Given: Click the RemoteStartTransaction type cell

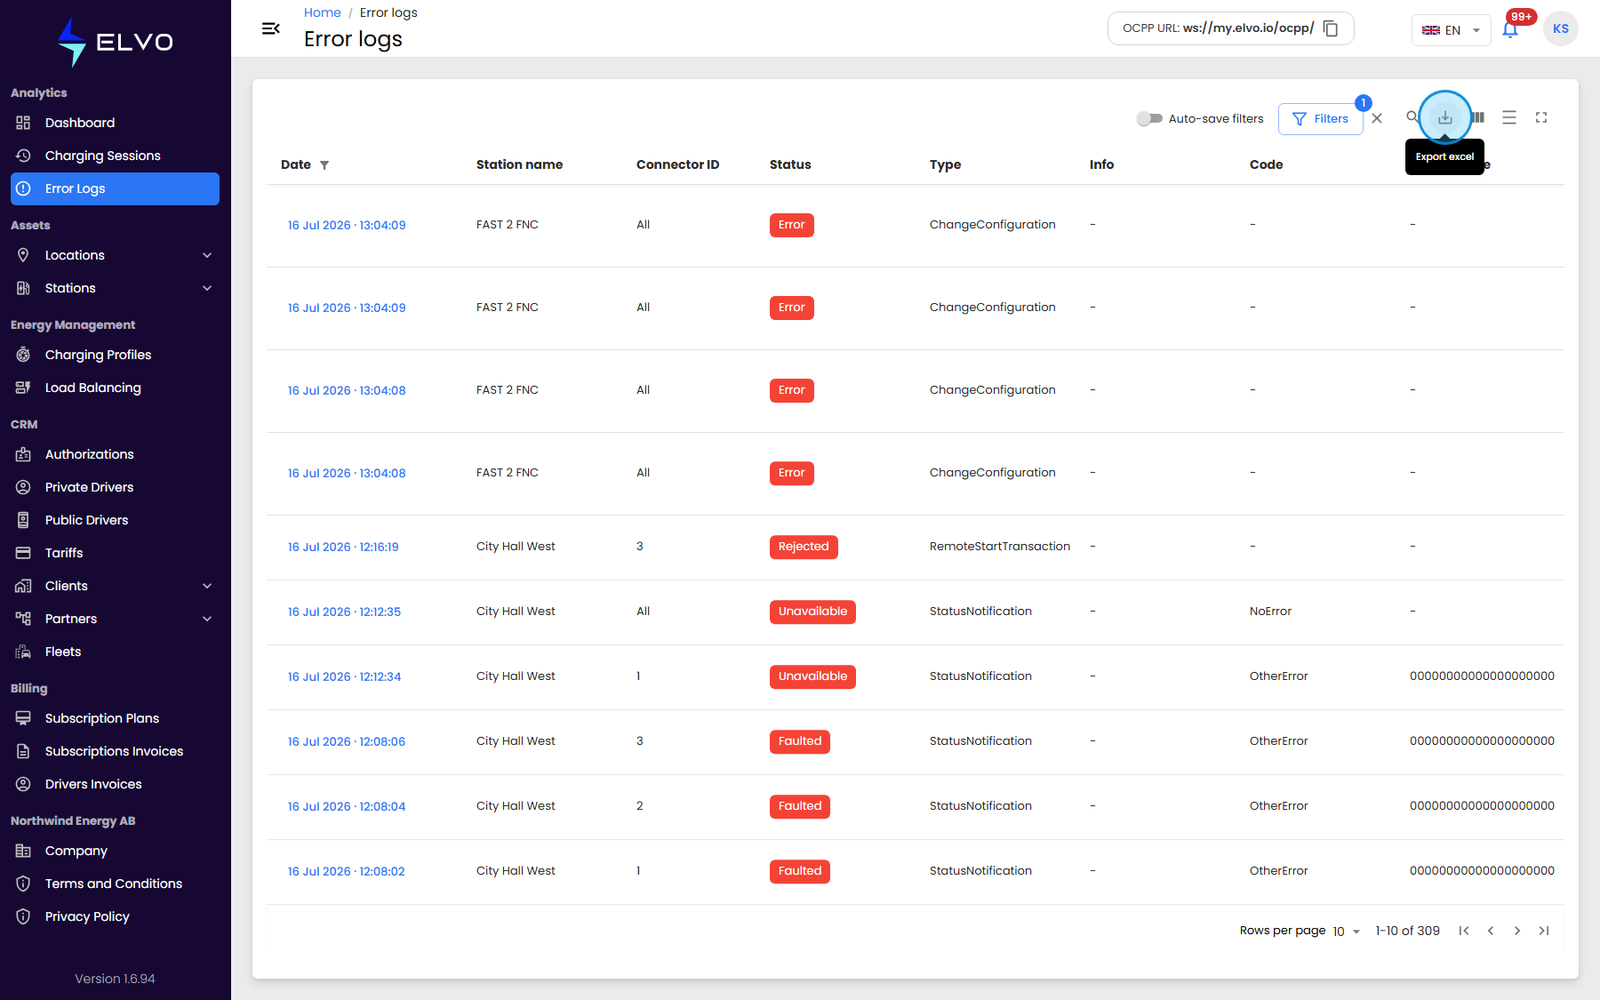Looking at the screenshot, I should [999, 547].
